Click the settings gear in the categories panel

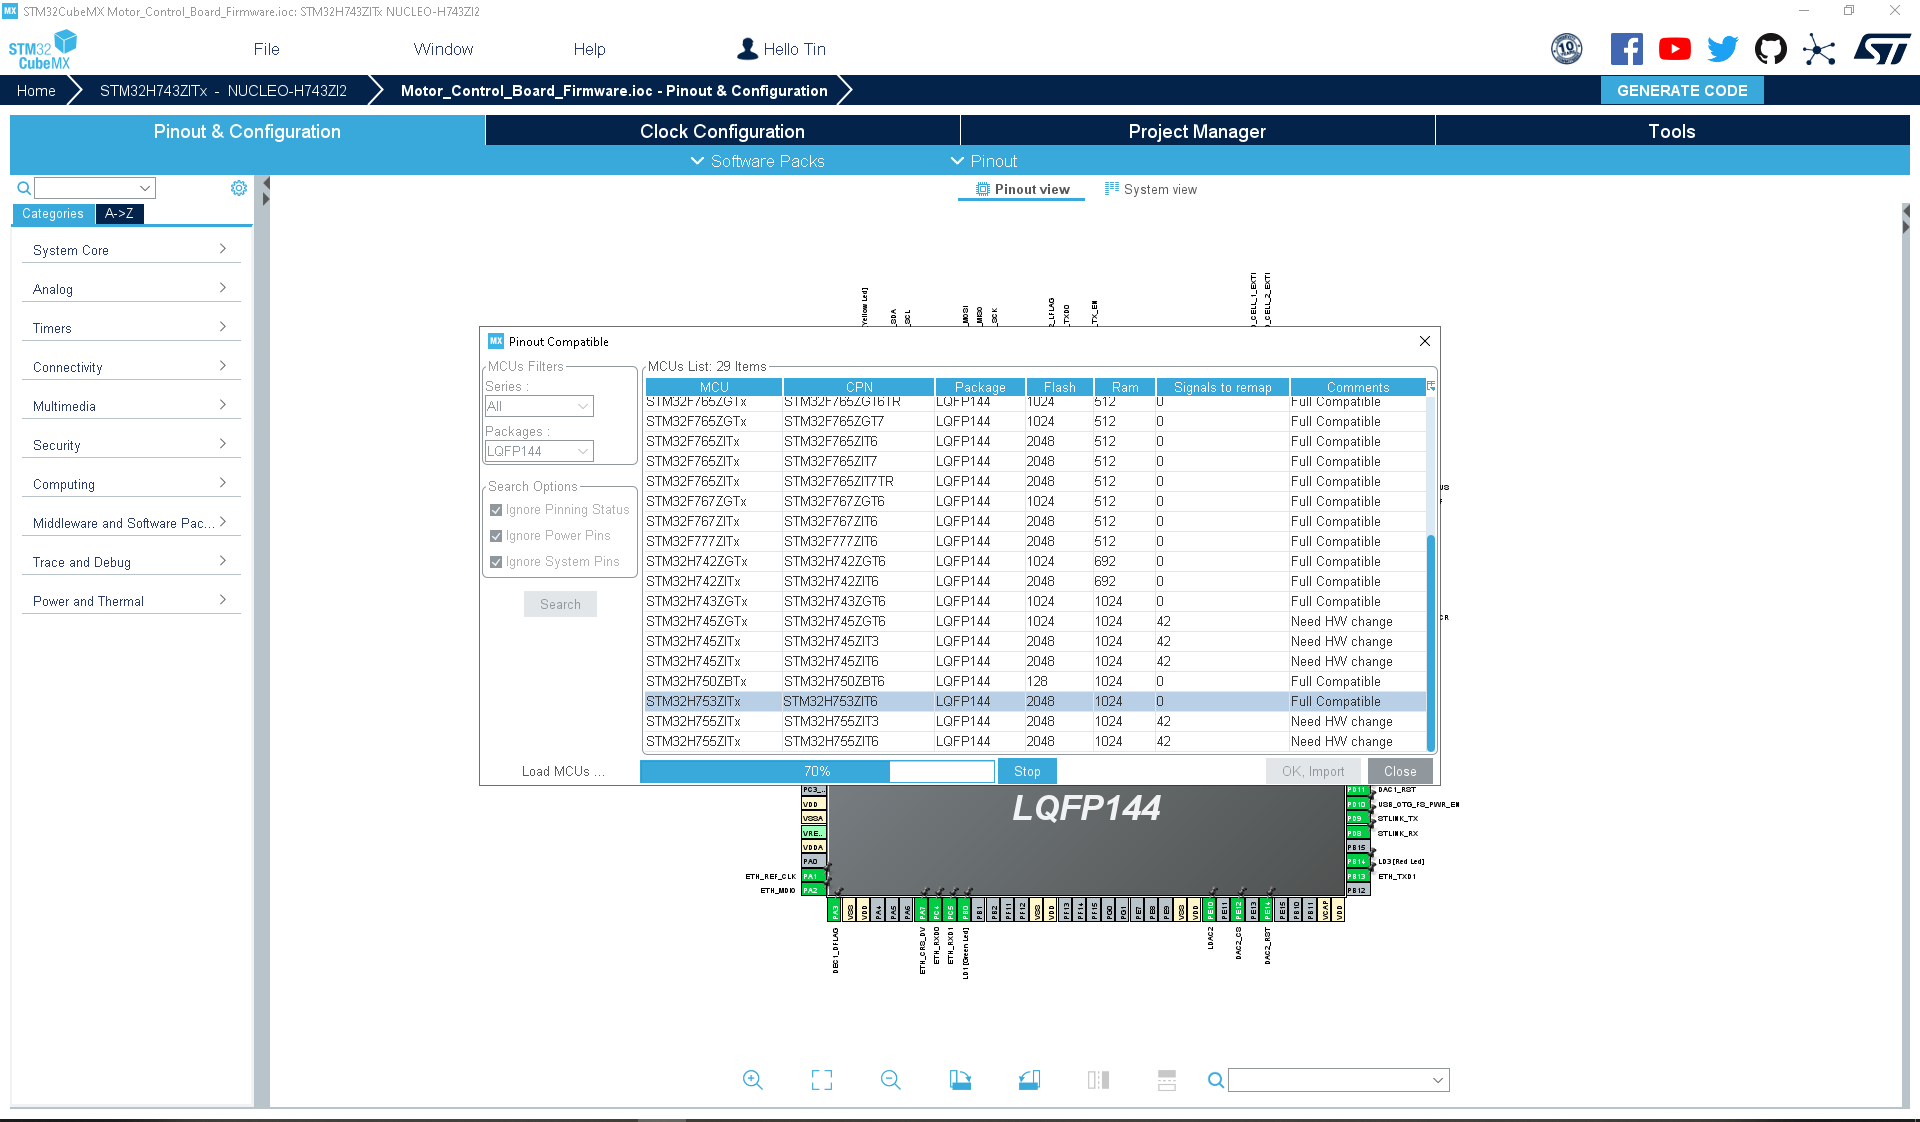(239, 188)
